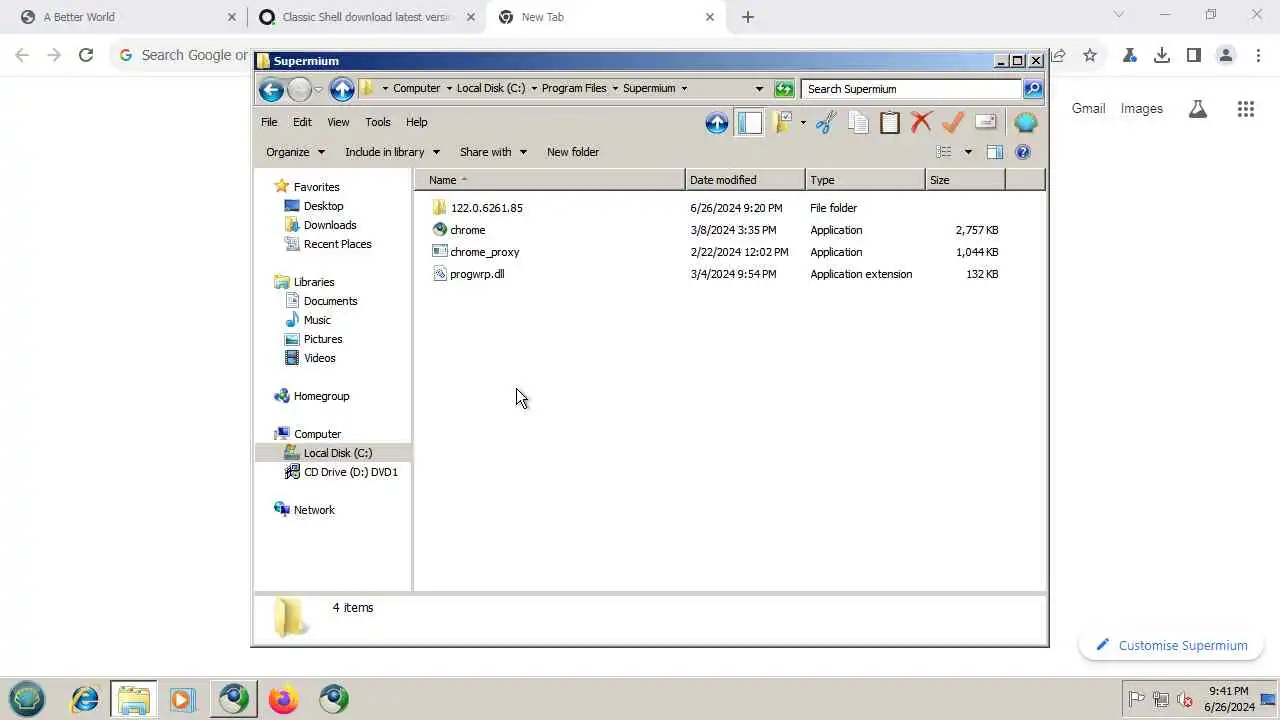Viewport: 1280px width, 720px height.
Task: Click the Cut scissors icon
Action: (826, 123)
